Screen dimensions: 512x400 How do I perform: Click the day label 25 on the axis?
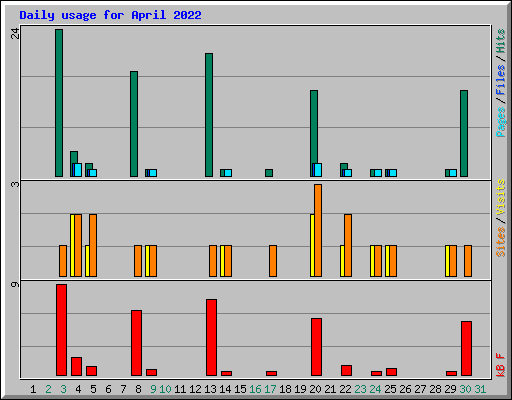click(x=390, y=389)
